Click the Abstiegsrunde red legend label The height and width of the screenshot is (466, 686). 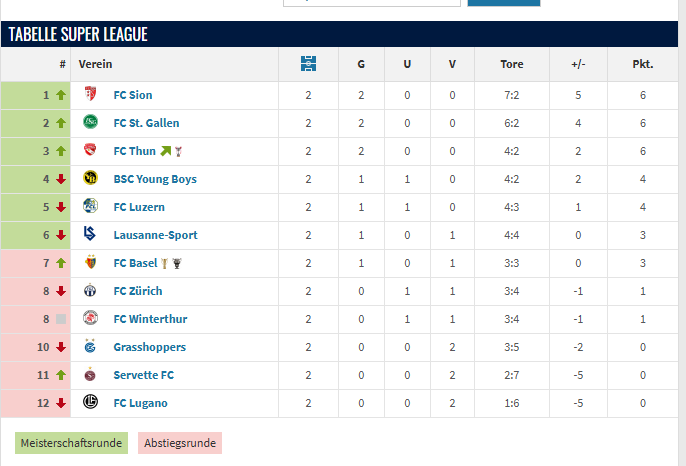[x=180, y=443]
